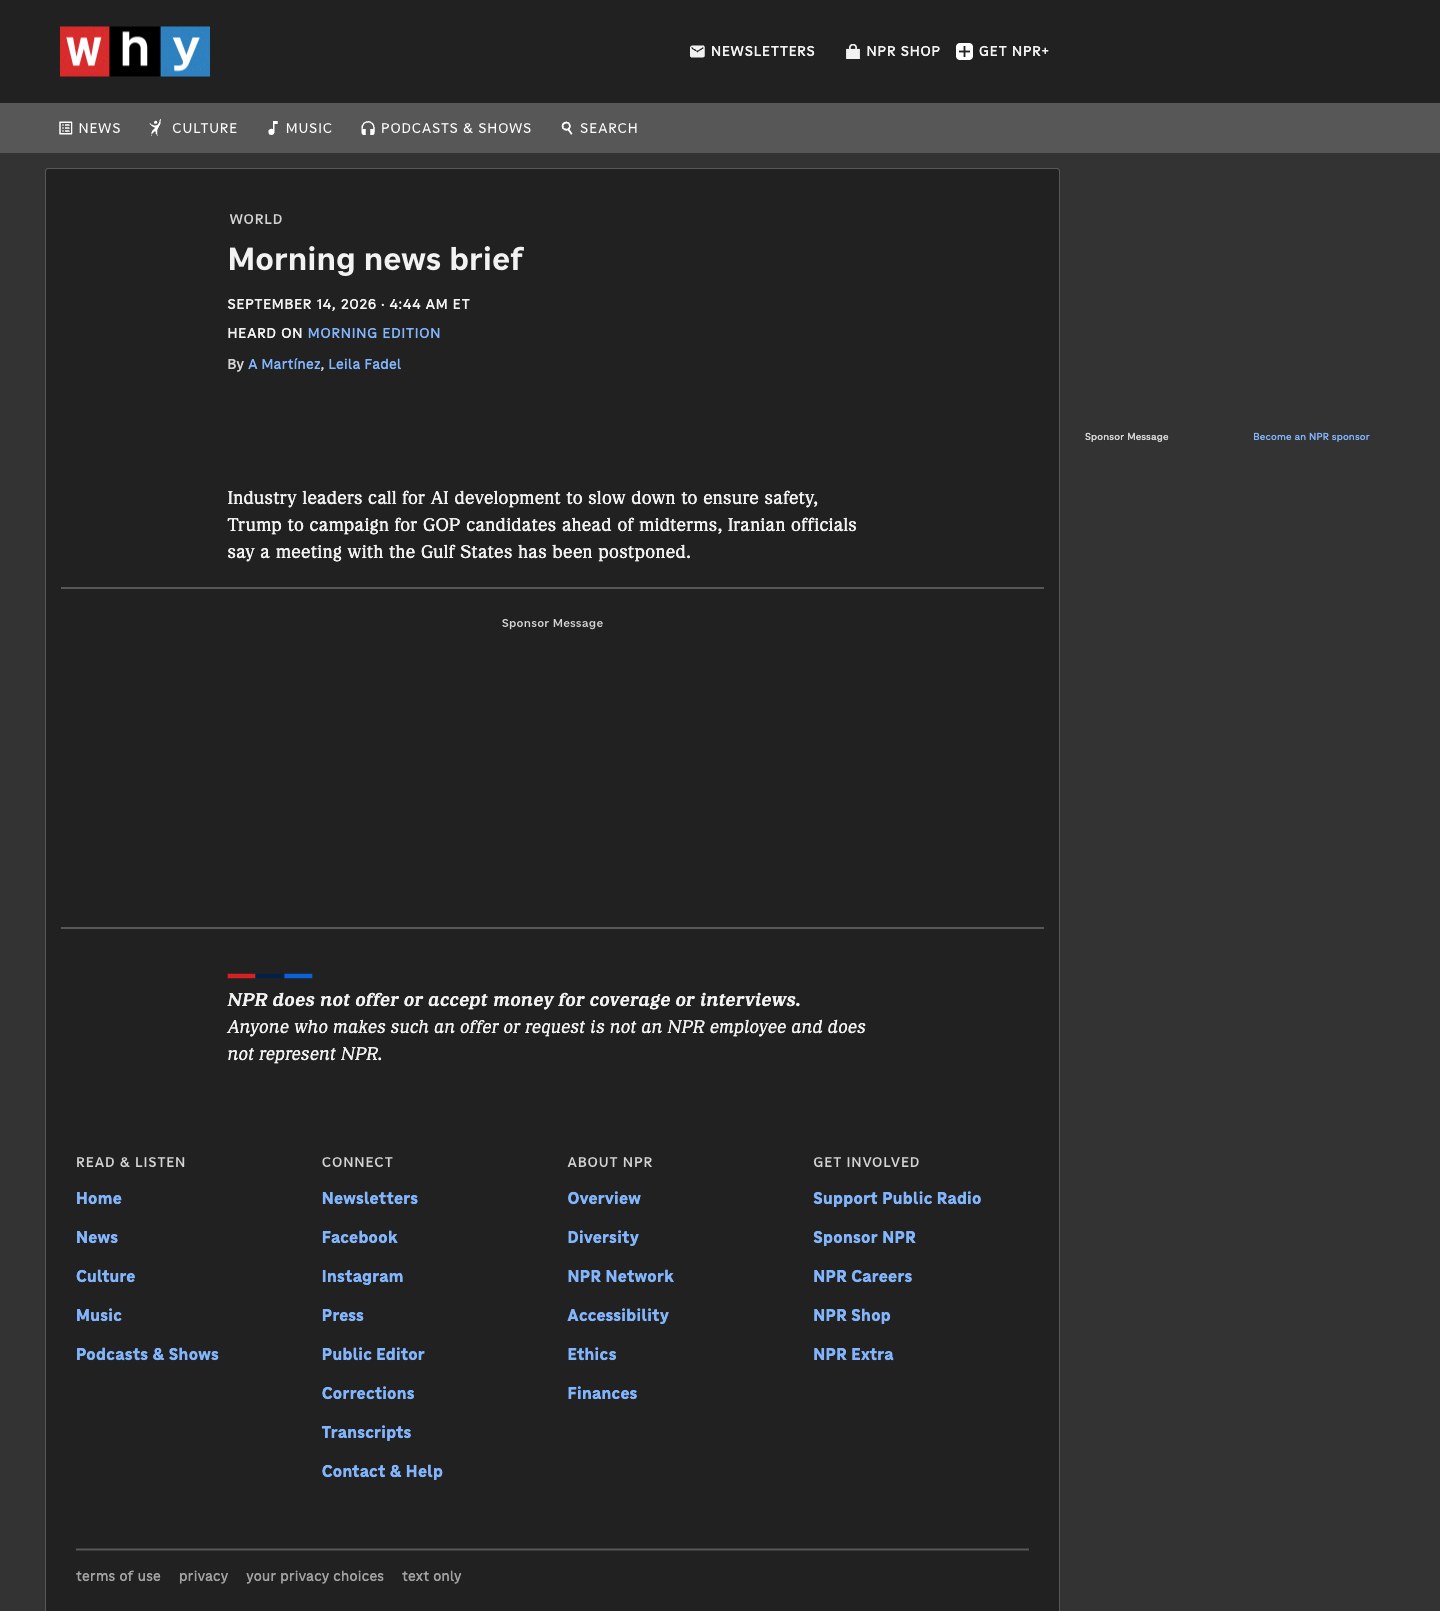Image resolution: width=1440 pixels, height=1611 pixels.
Task: View author Leila Fadel's page
Action: tap(365, 364)
